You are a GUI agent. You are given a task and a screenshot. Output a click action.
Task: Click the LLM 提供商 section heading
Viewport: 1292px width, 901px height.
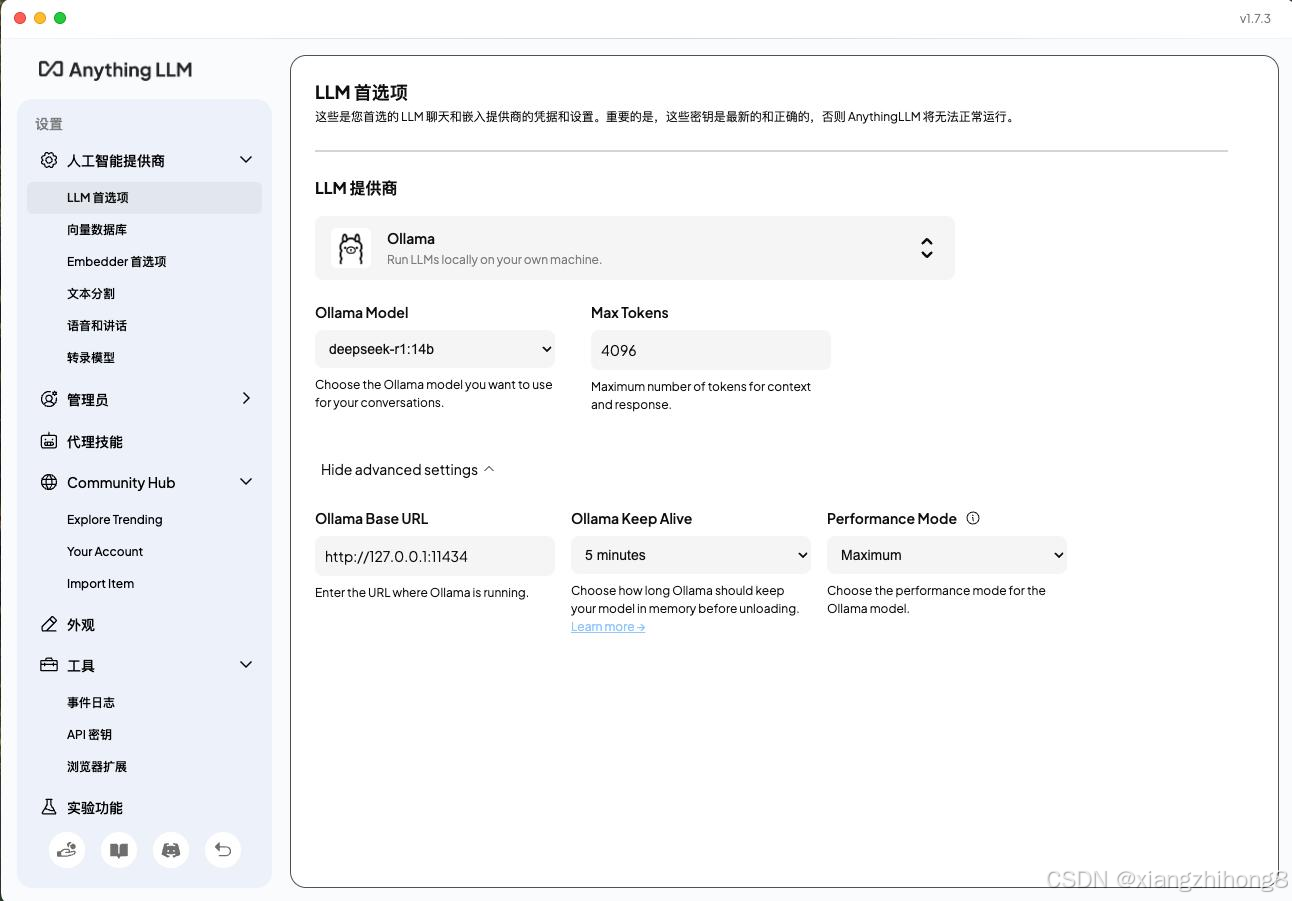coord(356,188)
